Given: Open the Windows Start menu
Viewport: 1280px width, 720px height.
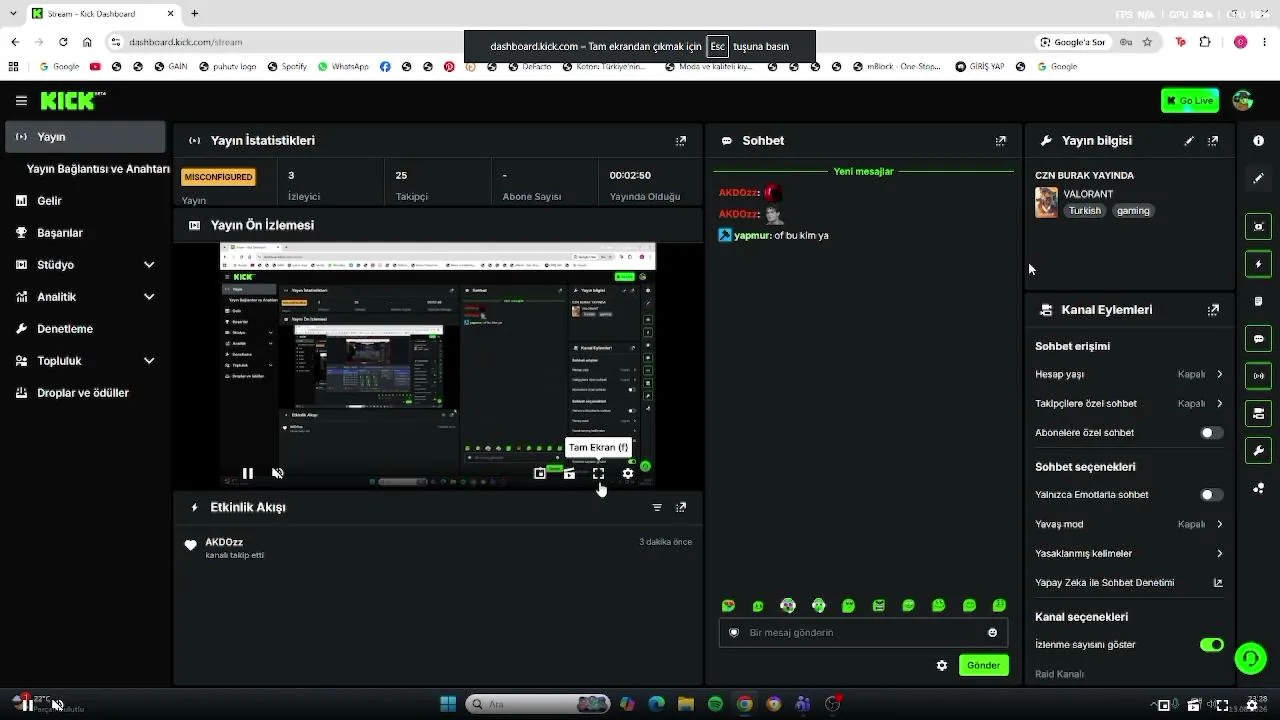Looking at the screenshot, I should 448,704.
